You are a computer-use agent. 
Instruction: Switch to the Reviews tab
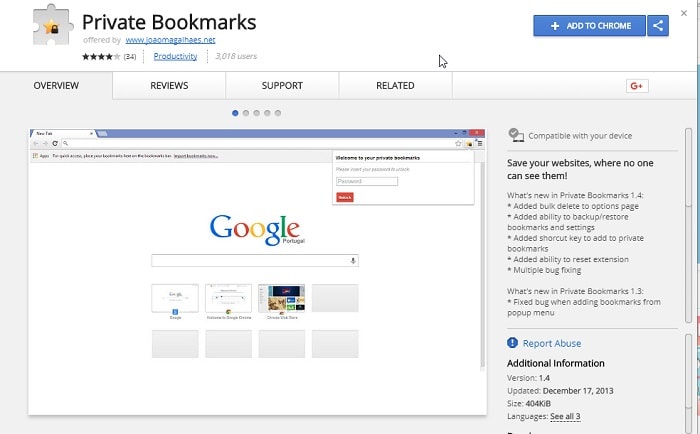click(169, 86)
